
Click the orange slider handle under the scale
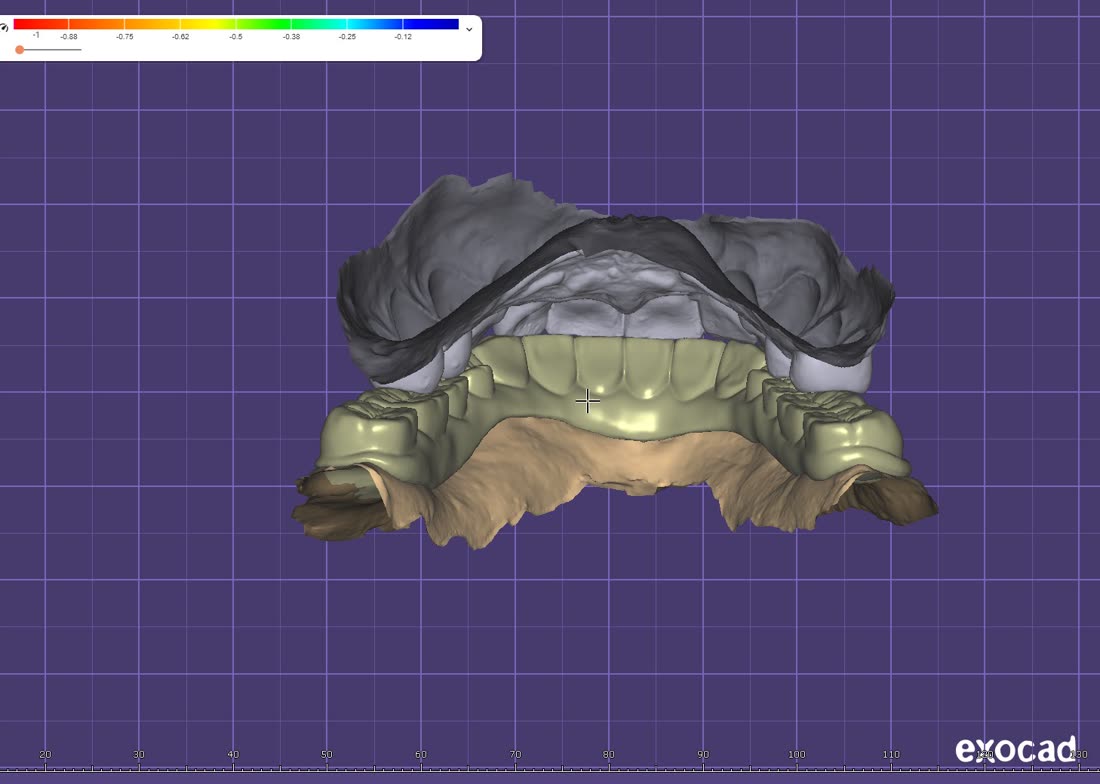(x=20, y=50)
